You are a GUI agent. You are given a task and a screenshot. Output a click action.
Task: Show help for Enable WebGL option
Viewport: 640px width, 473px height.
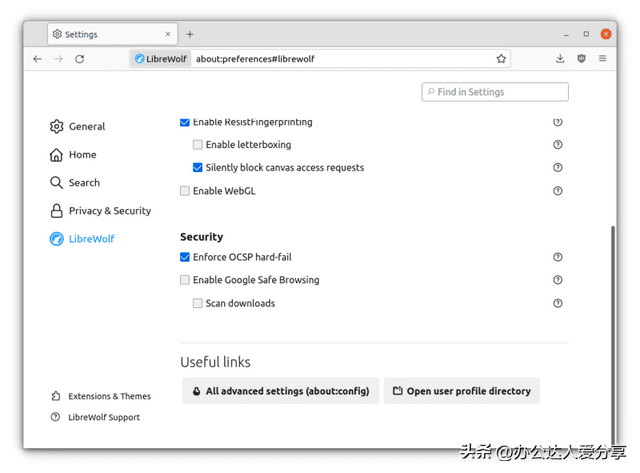pos(558,191)
